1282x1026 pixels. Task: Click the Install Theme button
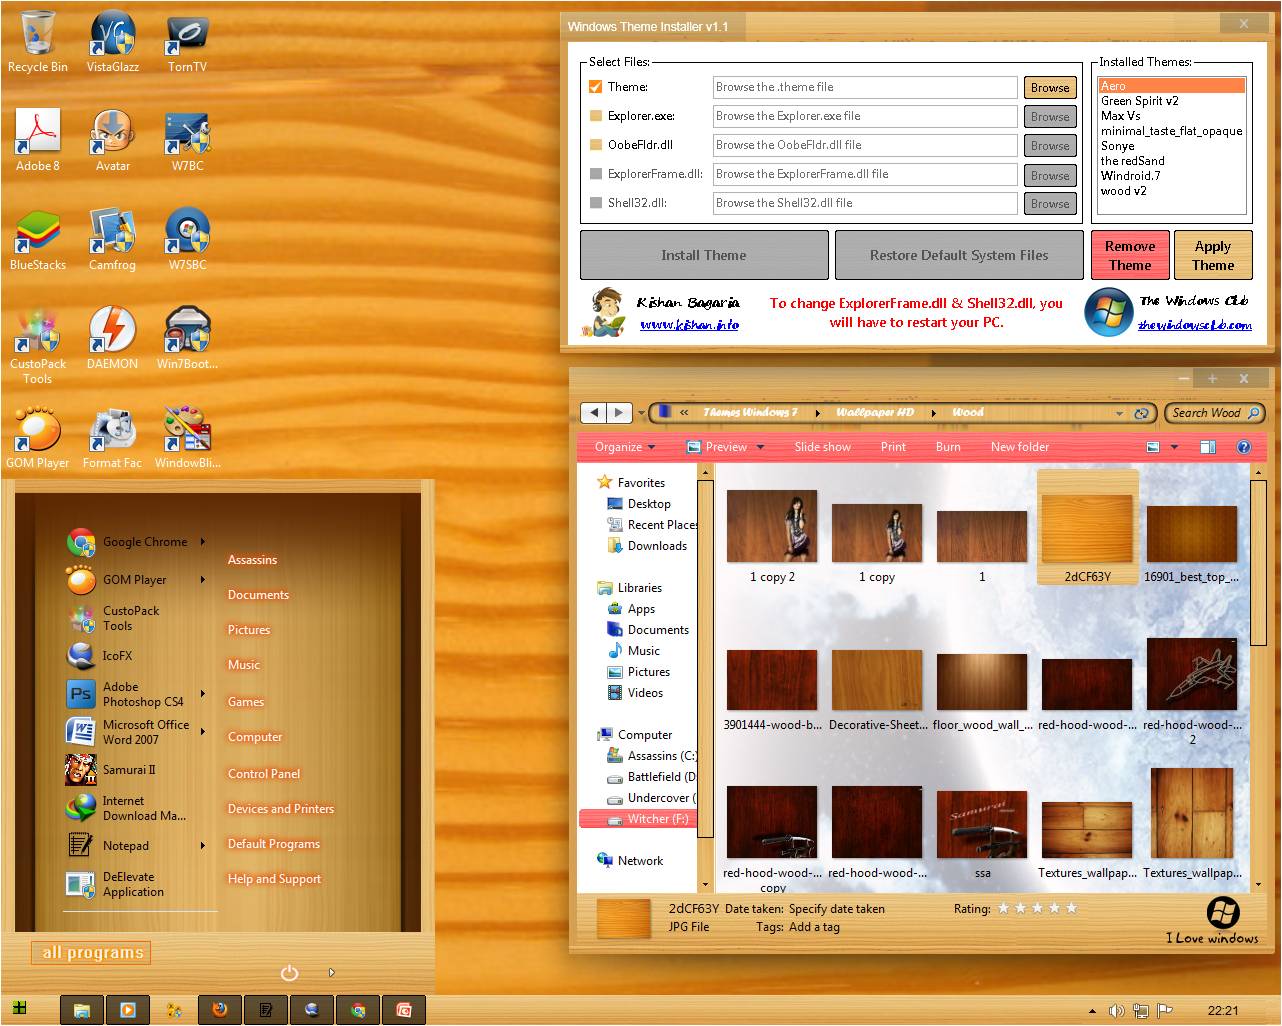coord(704,255)
